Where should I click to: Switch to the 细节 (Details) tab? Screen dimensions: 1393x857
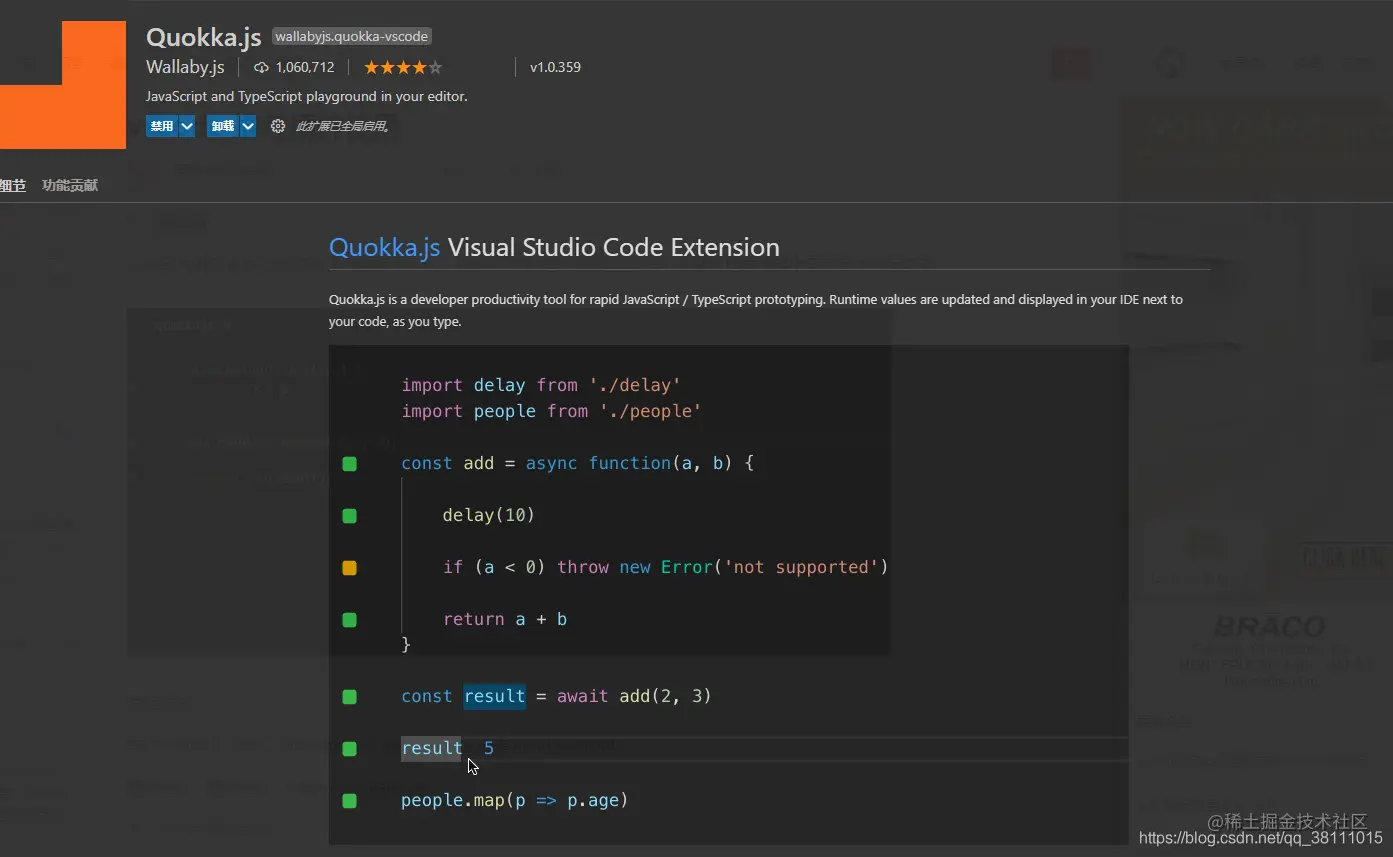[x=12, y=185]
